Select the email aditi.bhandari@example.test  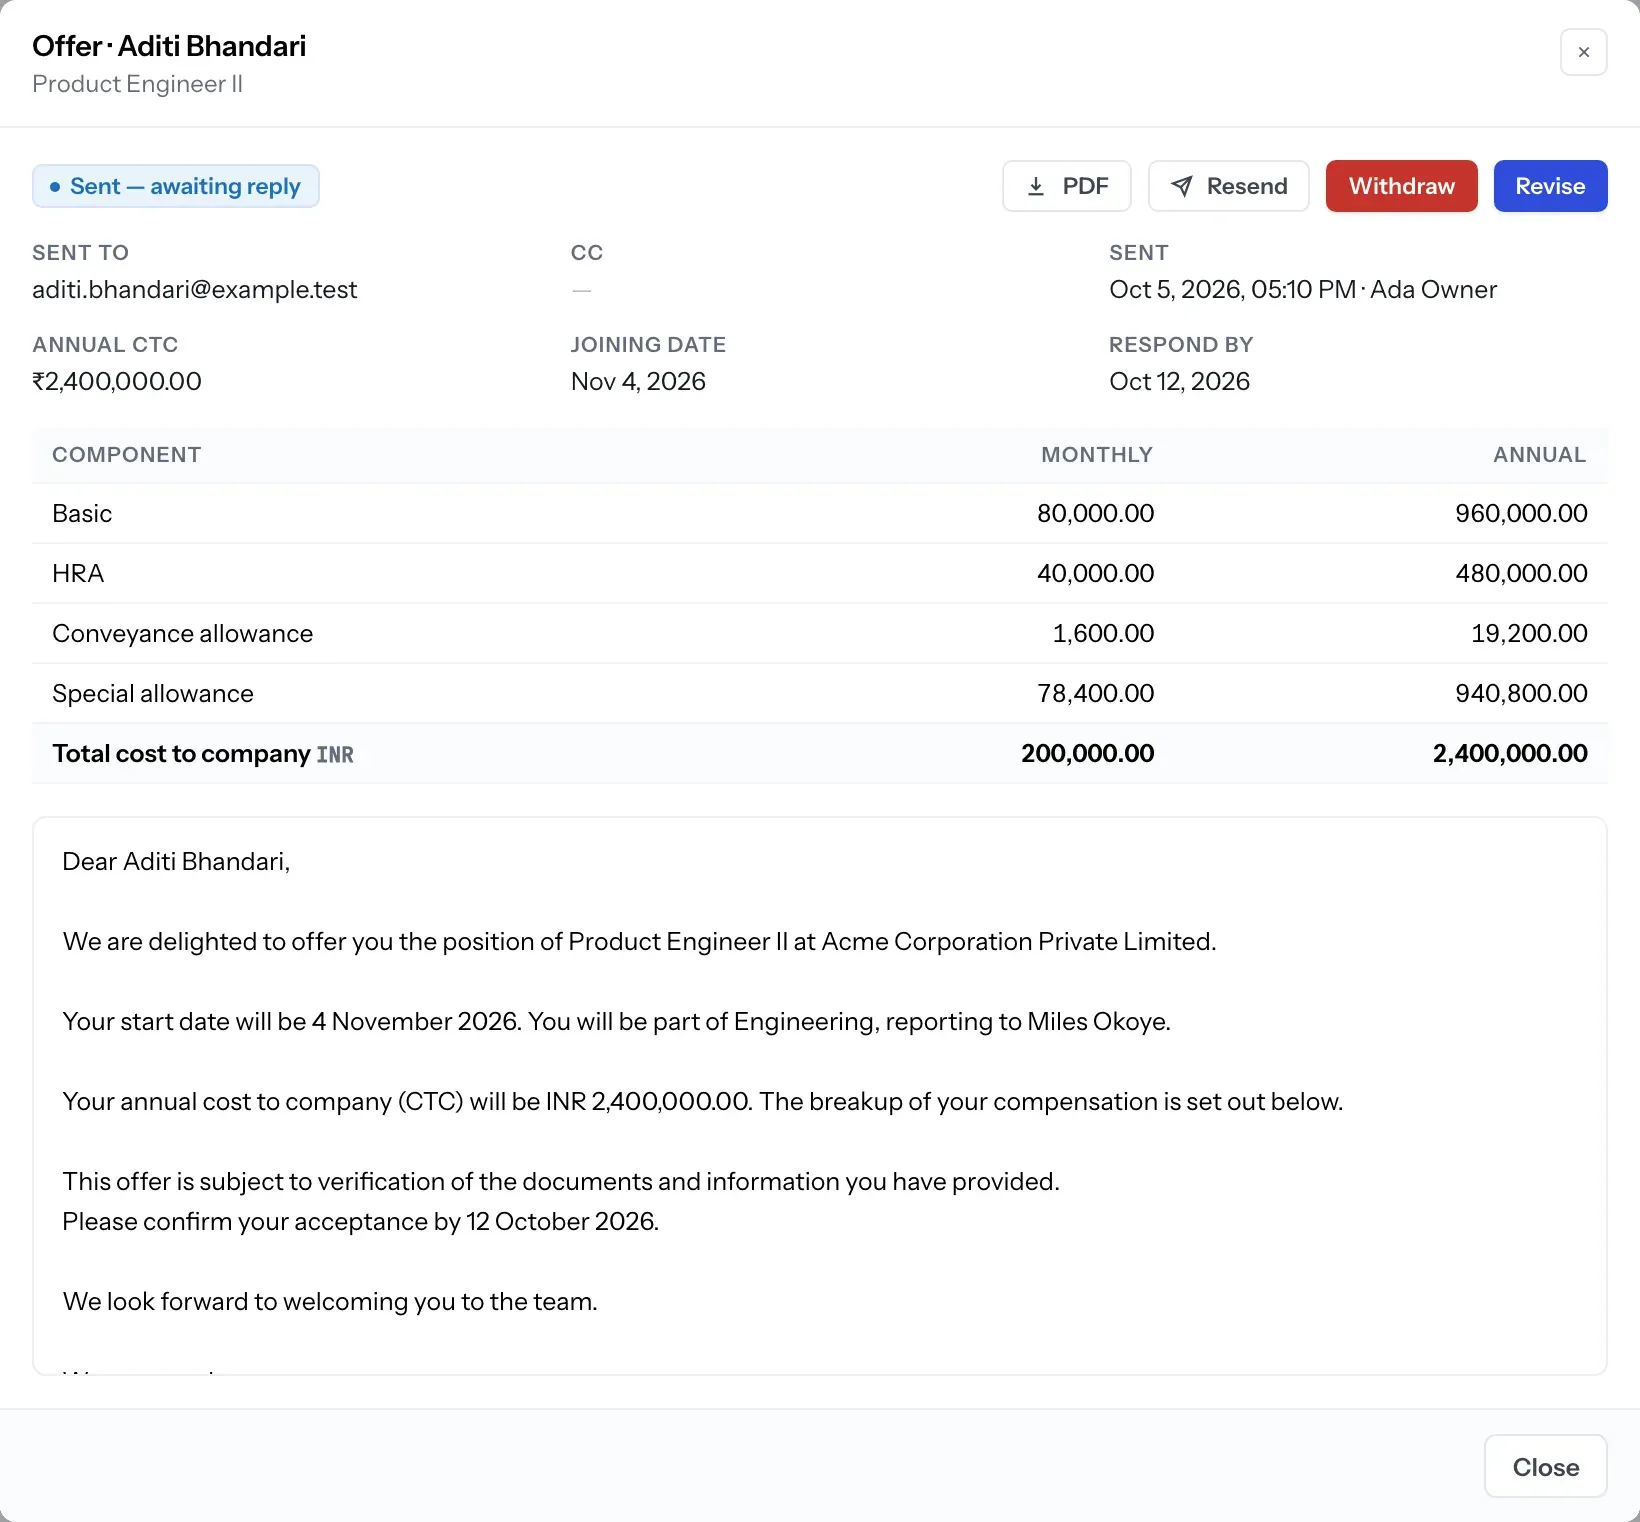click(x=195, y=290)
